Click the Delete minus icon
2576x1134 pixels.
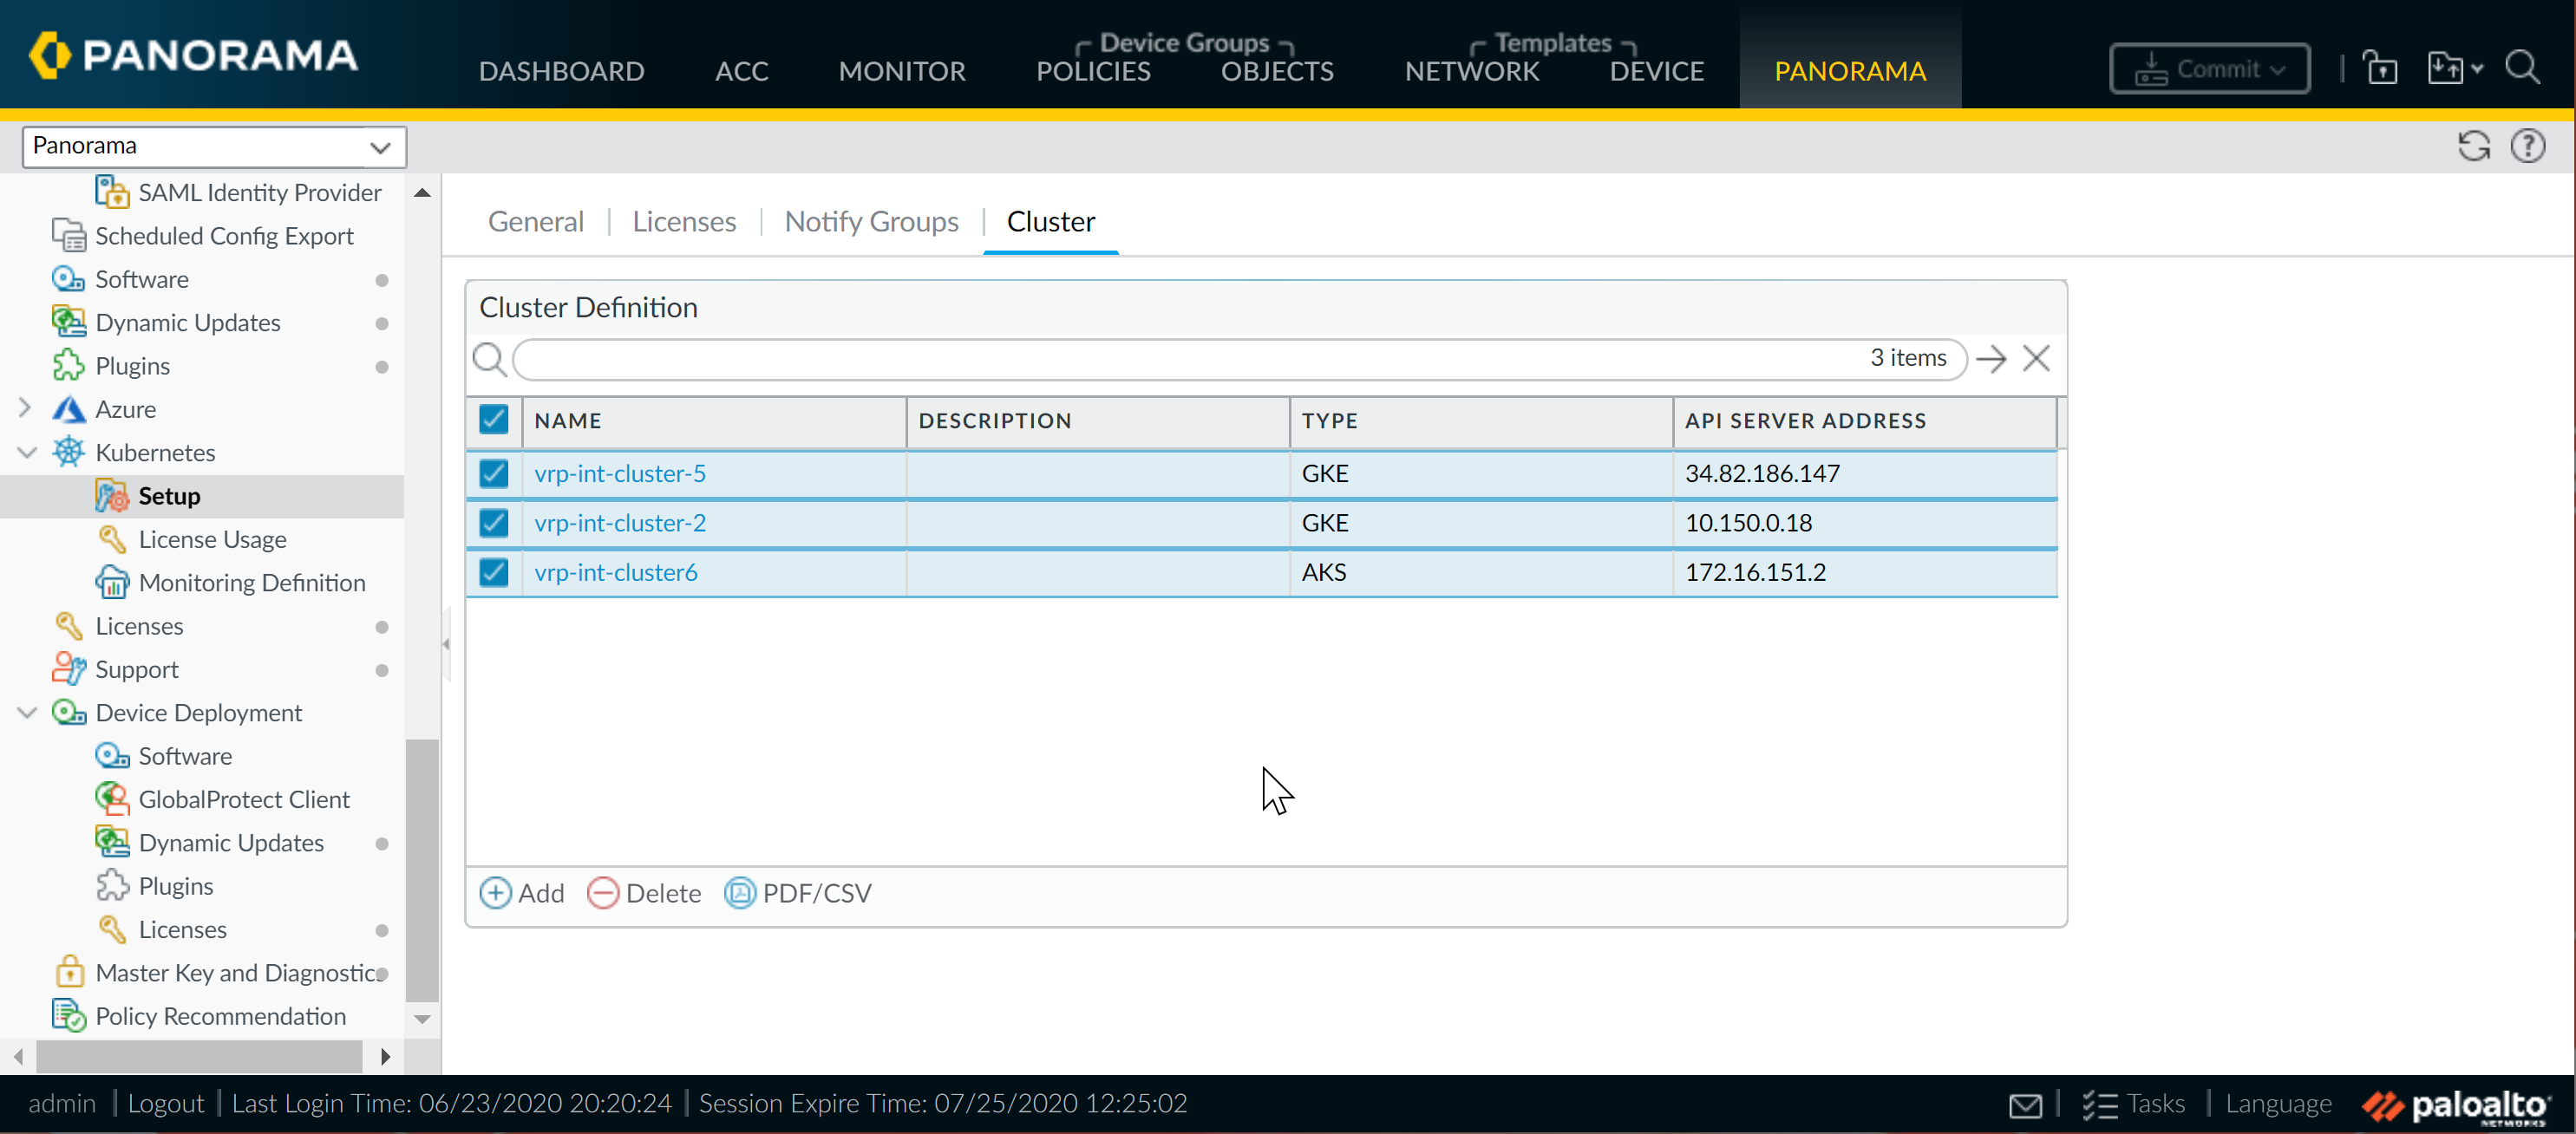603,892
